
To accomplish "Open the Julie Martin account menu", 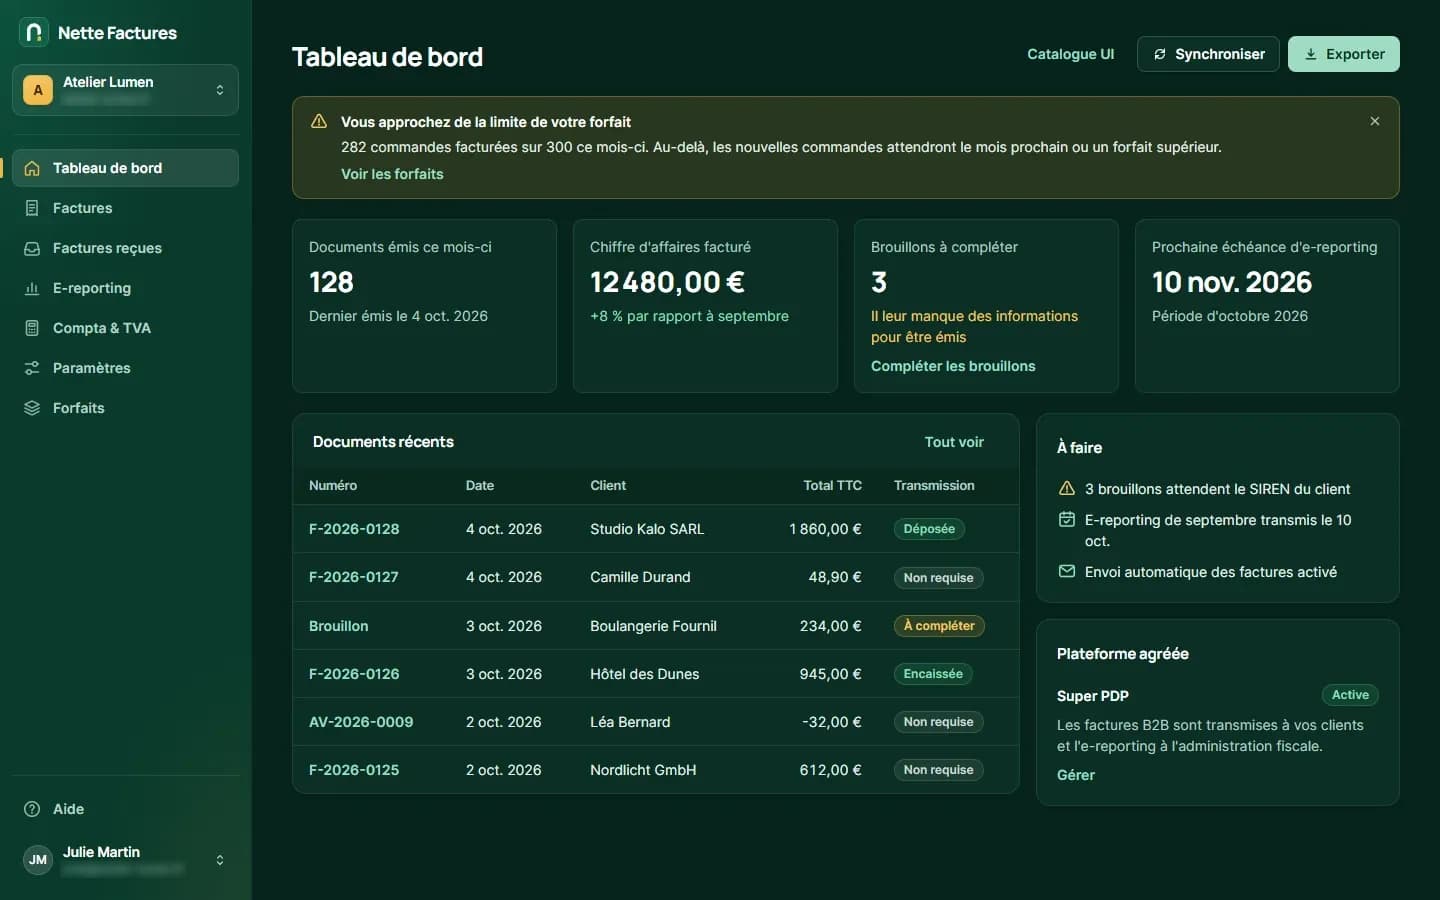I will pos(125,860).
